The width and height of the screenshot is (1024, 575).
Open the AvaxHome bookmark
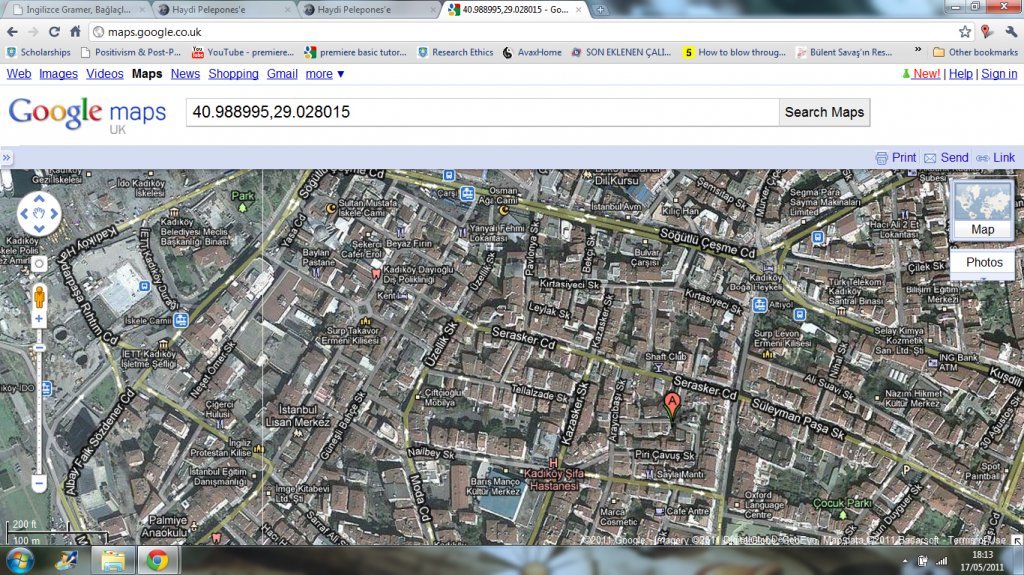click(532, 52)
